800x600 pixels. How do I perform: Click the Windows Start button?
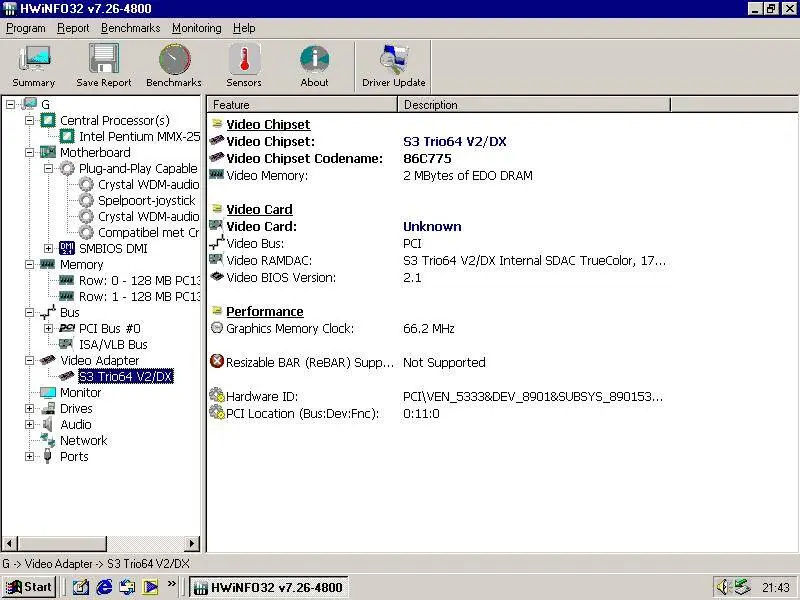coord(29,587)
